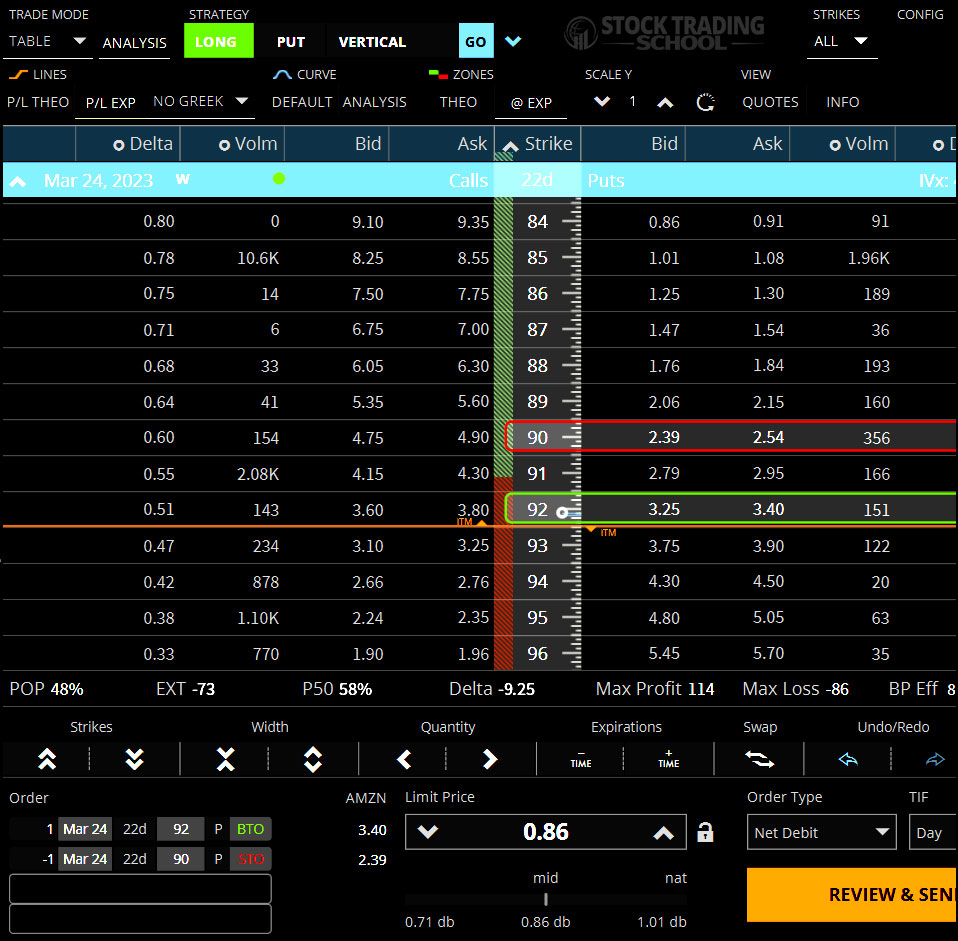Expand strategy list next to GO
Screen dimensions: 958x941
tap(513, 41)
